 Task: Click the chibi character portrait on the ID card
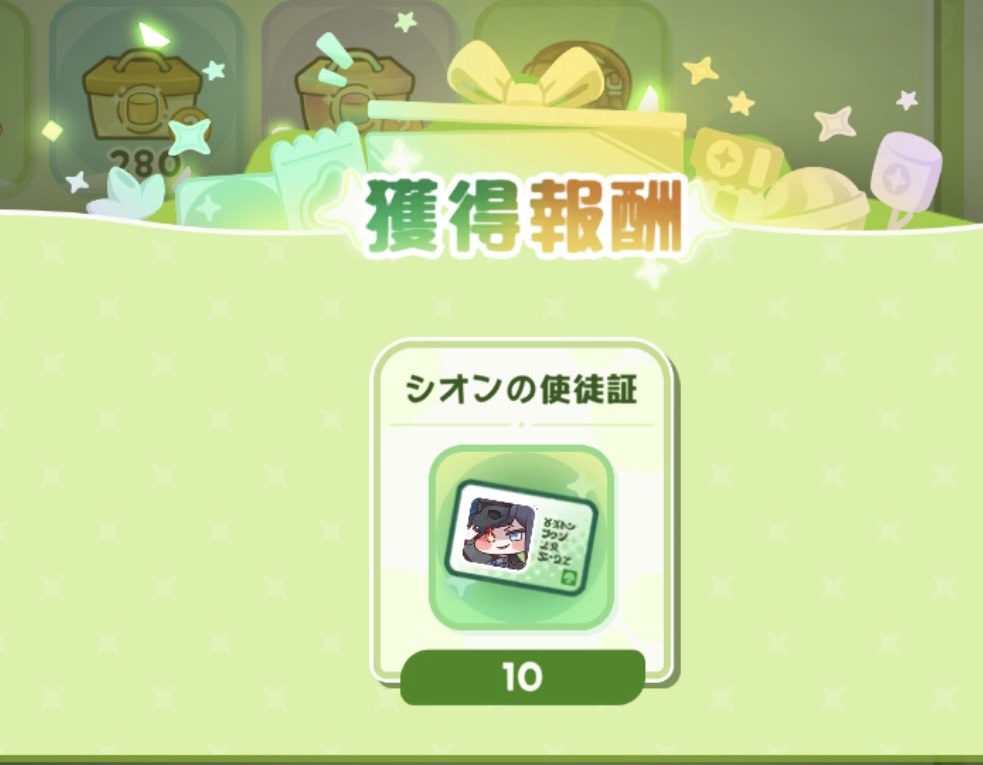coord(497,534)
